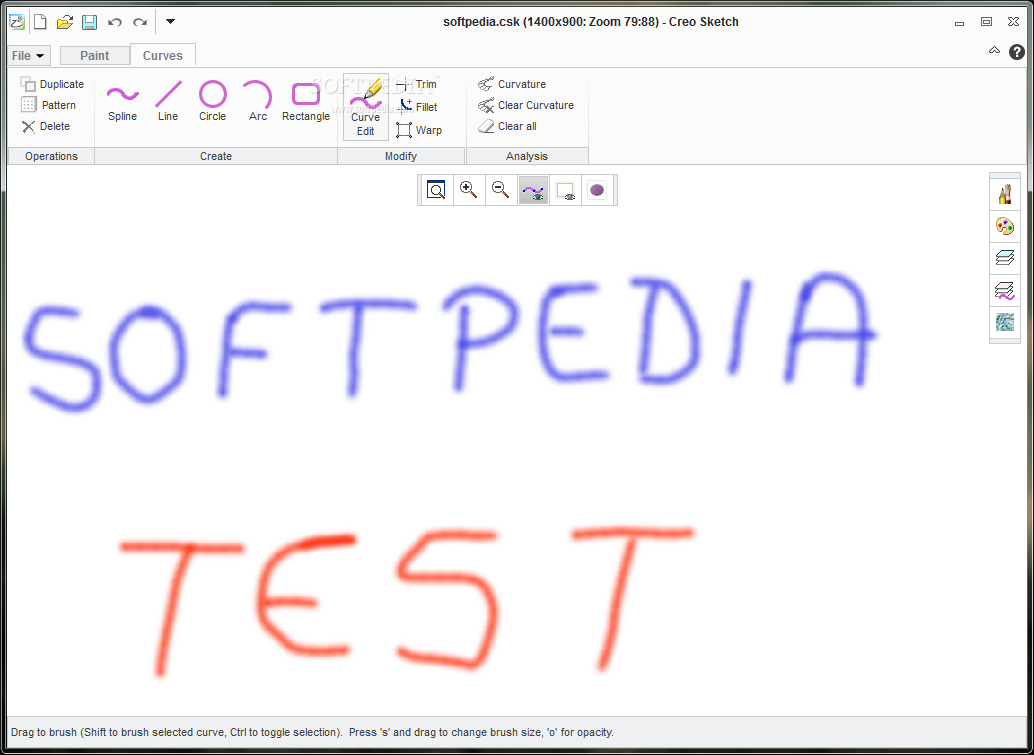Select the Rectangle tool
The width and height of the screenshot is (1034, 755).
point(306,100)
